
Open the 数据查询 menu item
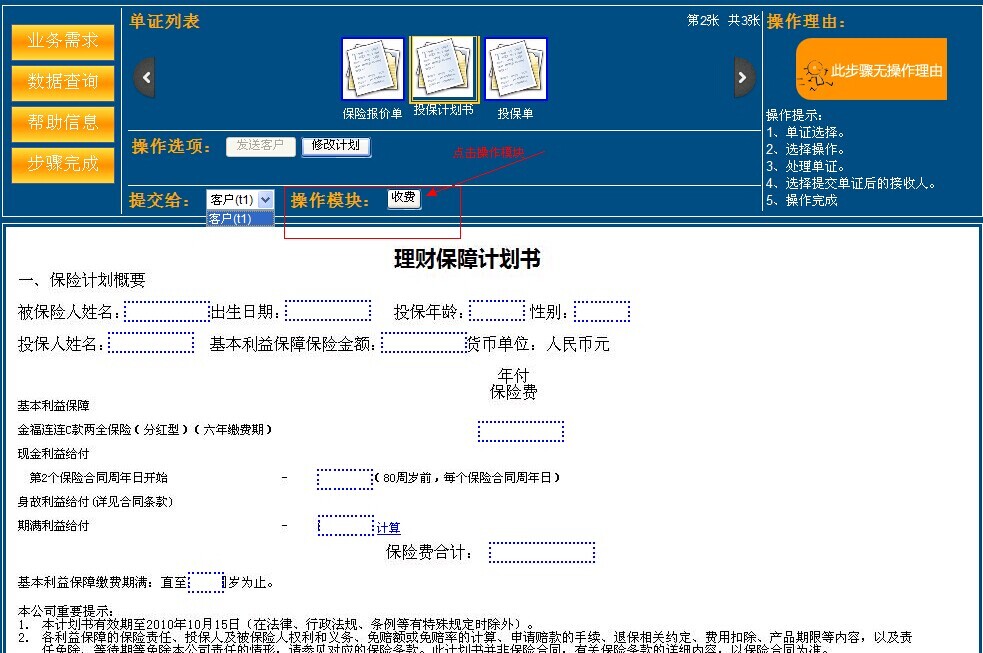(63, 82)
